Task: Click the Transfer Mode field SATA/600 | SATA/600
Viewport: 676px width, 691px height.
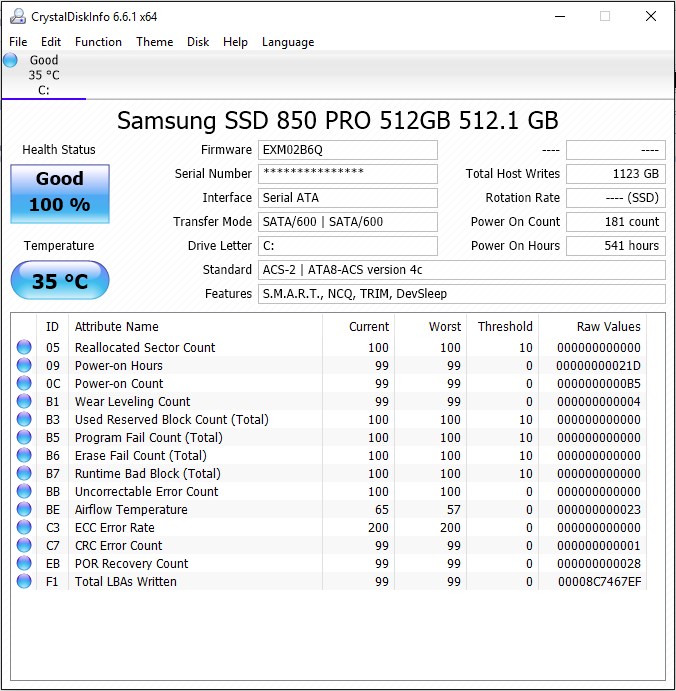Action: click(x=348, y=222)
